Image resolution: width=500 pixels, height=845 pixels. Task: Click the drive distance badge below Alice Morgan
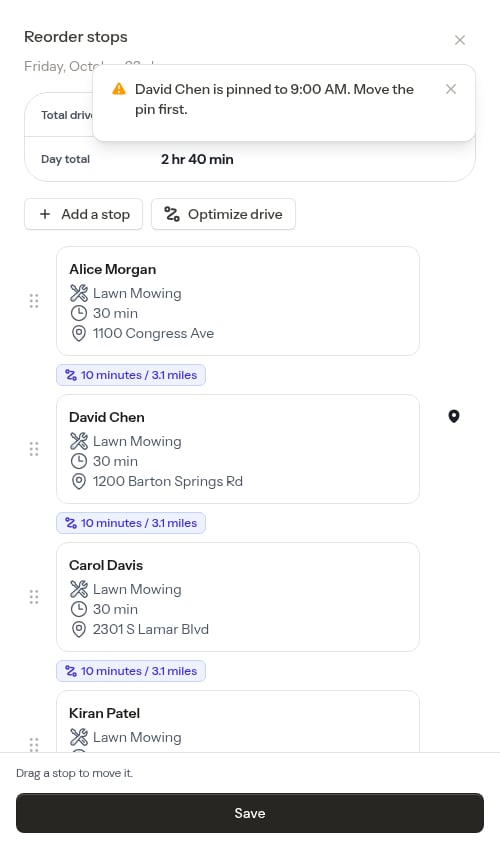(x=131, y=375)
